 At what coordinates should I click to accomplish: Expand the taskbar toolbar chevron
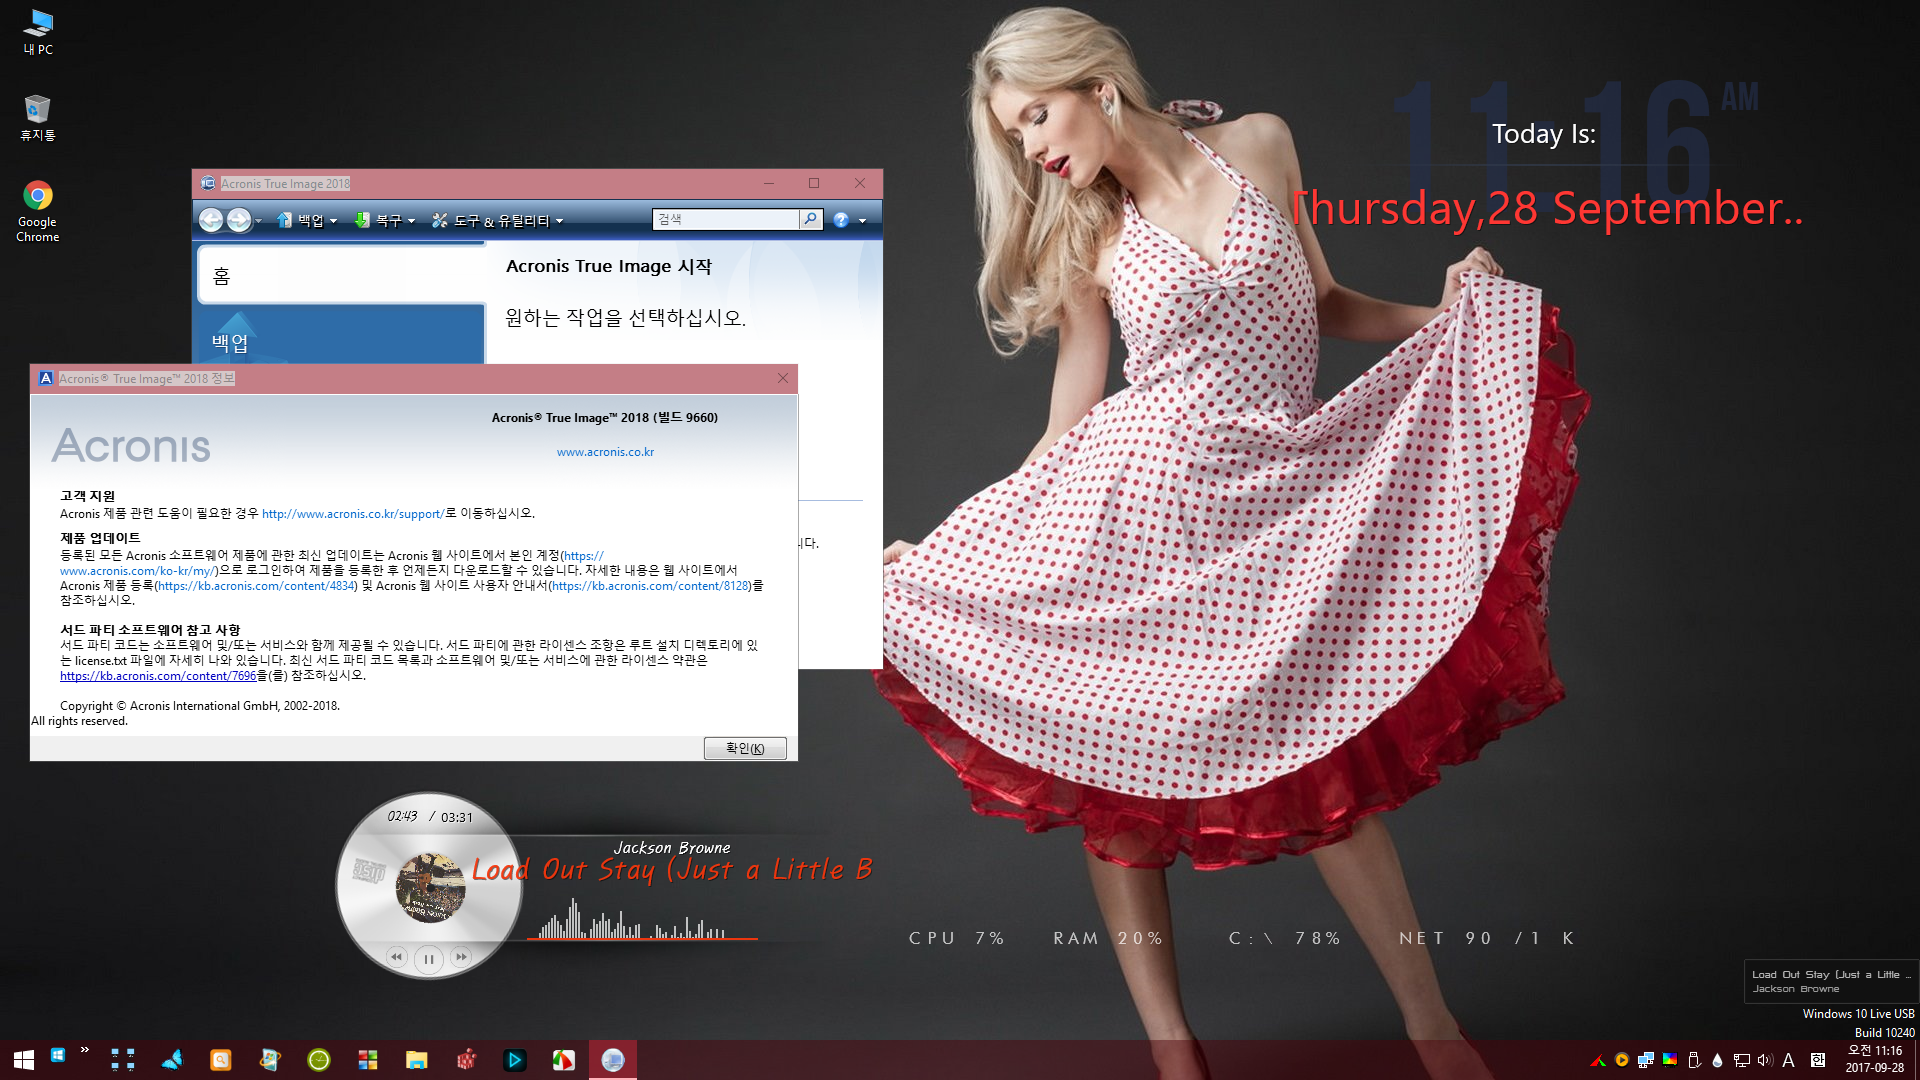click(85, 1050)
